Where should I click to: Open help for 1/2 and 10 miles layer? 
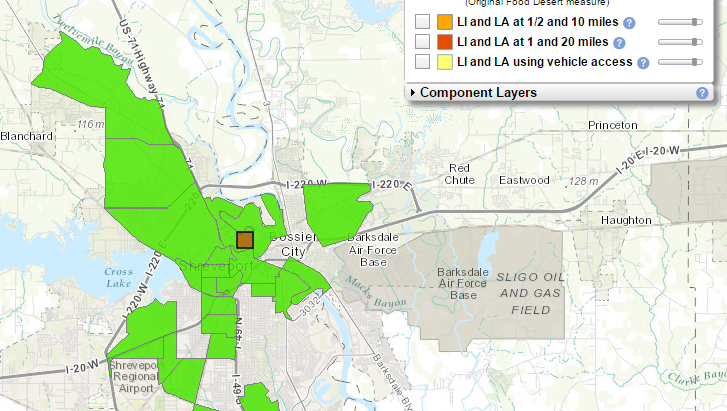tap(629, 23)
